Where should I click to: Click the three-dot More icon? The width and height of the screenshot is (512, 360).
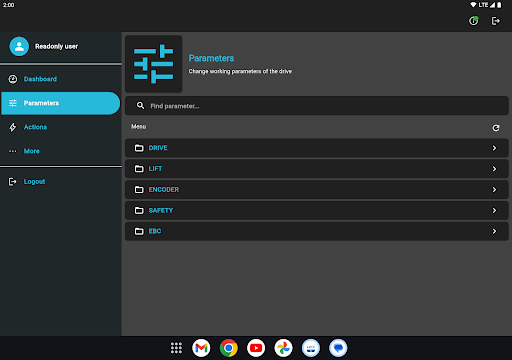pos(13,151)
